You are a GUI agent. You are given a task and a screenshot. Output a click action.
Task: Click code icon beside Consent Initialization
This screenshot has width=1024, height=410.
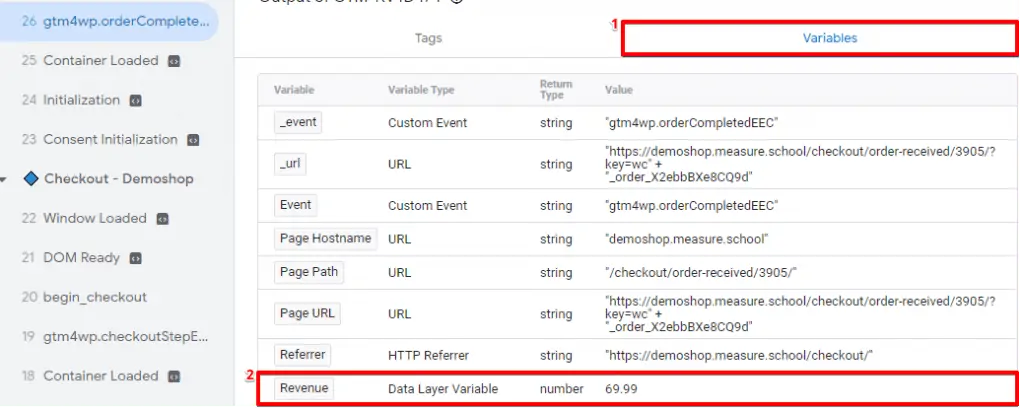pyautogui.click(x=193, y=140)
